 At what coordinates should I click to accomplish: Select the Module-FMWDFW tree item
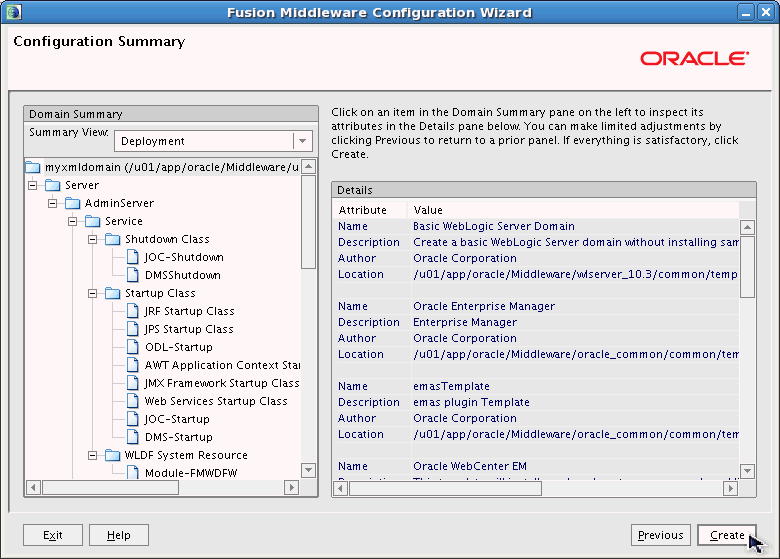click(191, 472)
